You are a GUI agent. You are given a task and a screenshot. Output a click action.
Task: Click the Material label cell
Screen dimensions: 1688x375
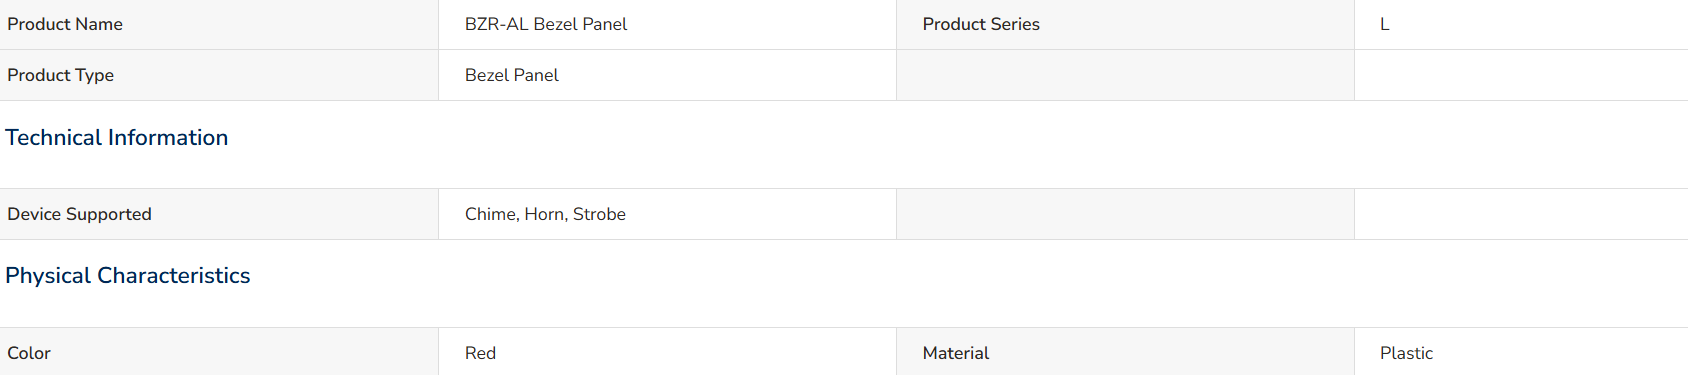[1125, 352]
